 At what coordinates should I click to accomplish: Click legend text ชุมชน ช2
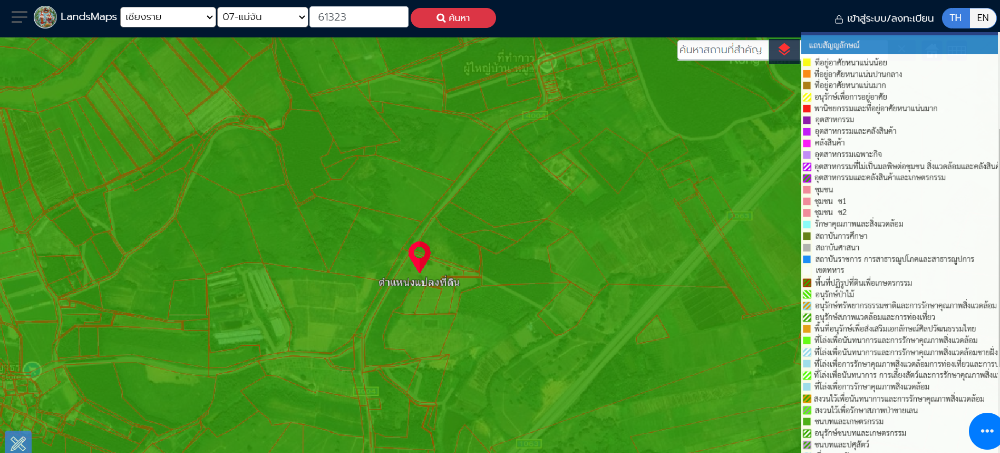(x=830, y=212)
